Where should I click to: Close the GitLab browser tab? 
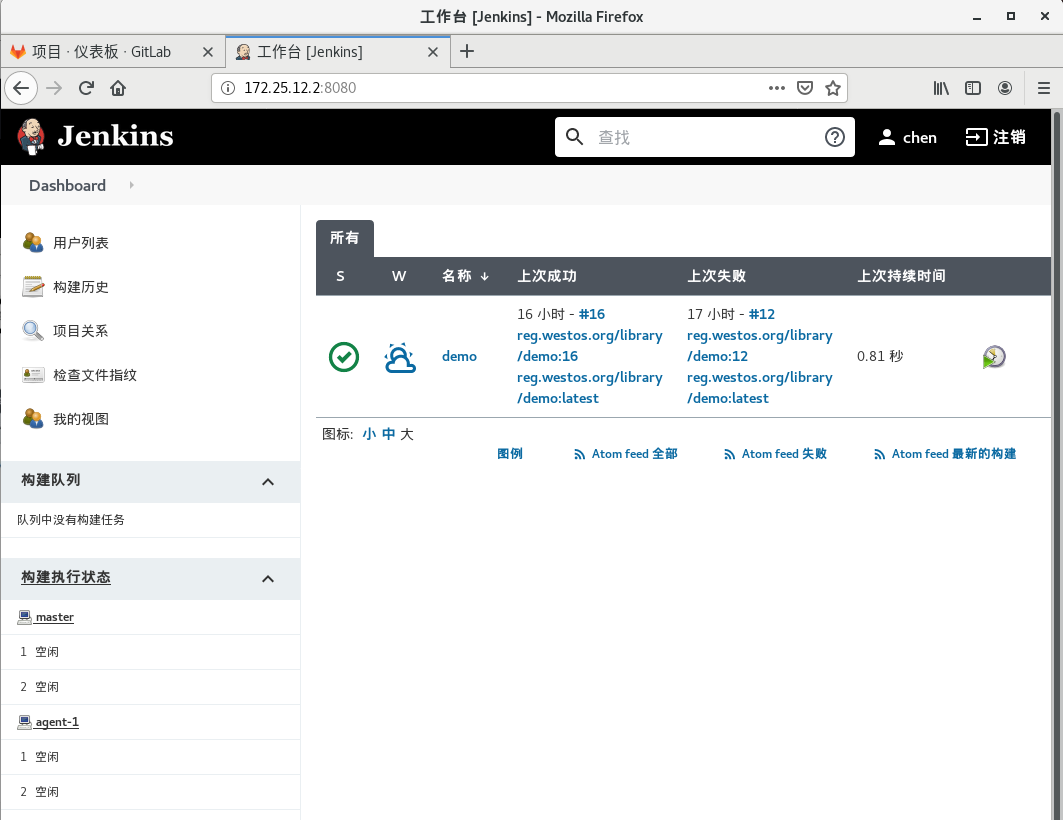pyautogui.click(x=208, y=52)
